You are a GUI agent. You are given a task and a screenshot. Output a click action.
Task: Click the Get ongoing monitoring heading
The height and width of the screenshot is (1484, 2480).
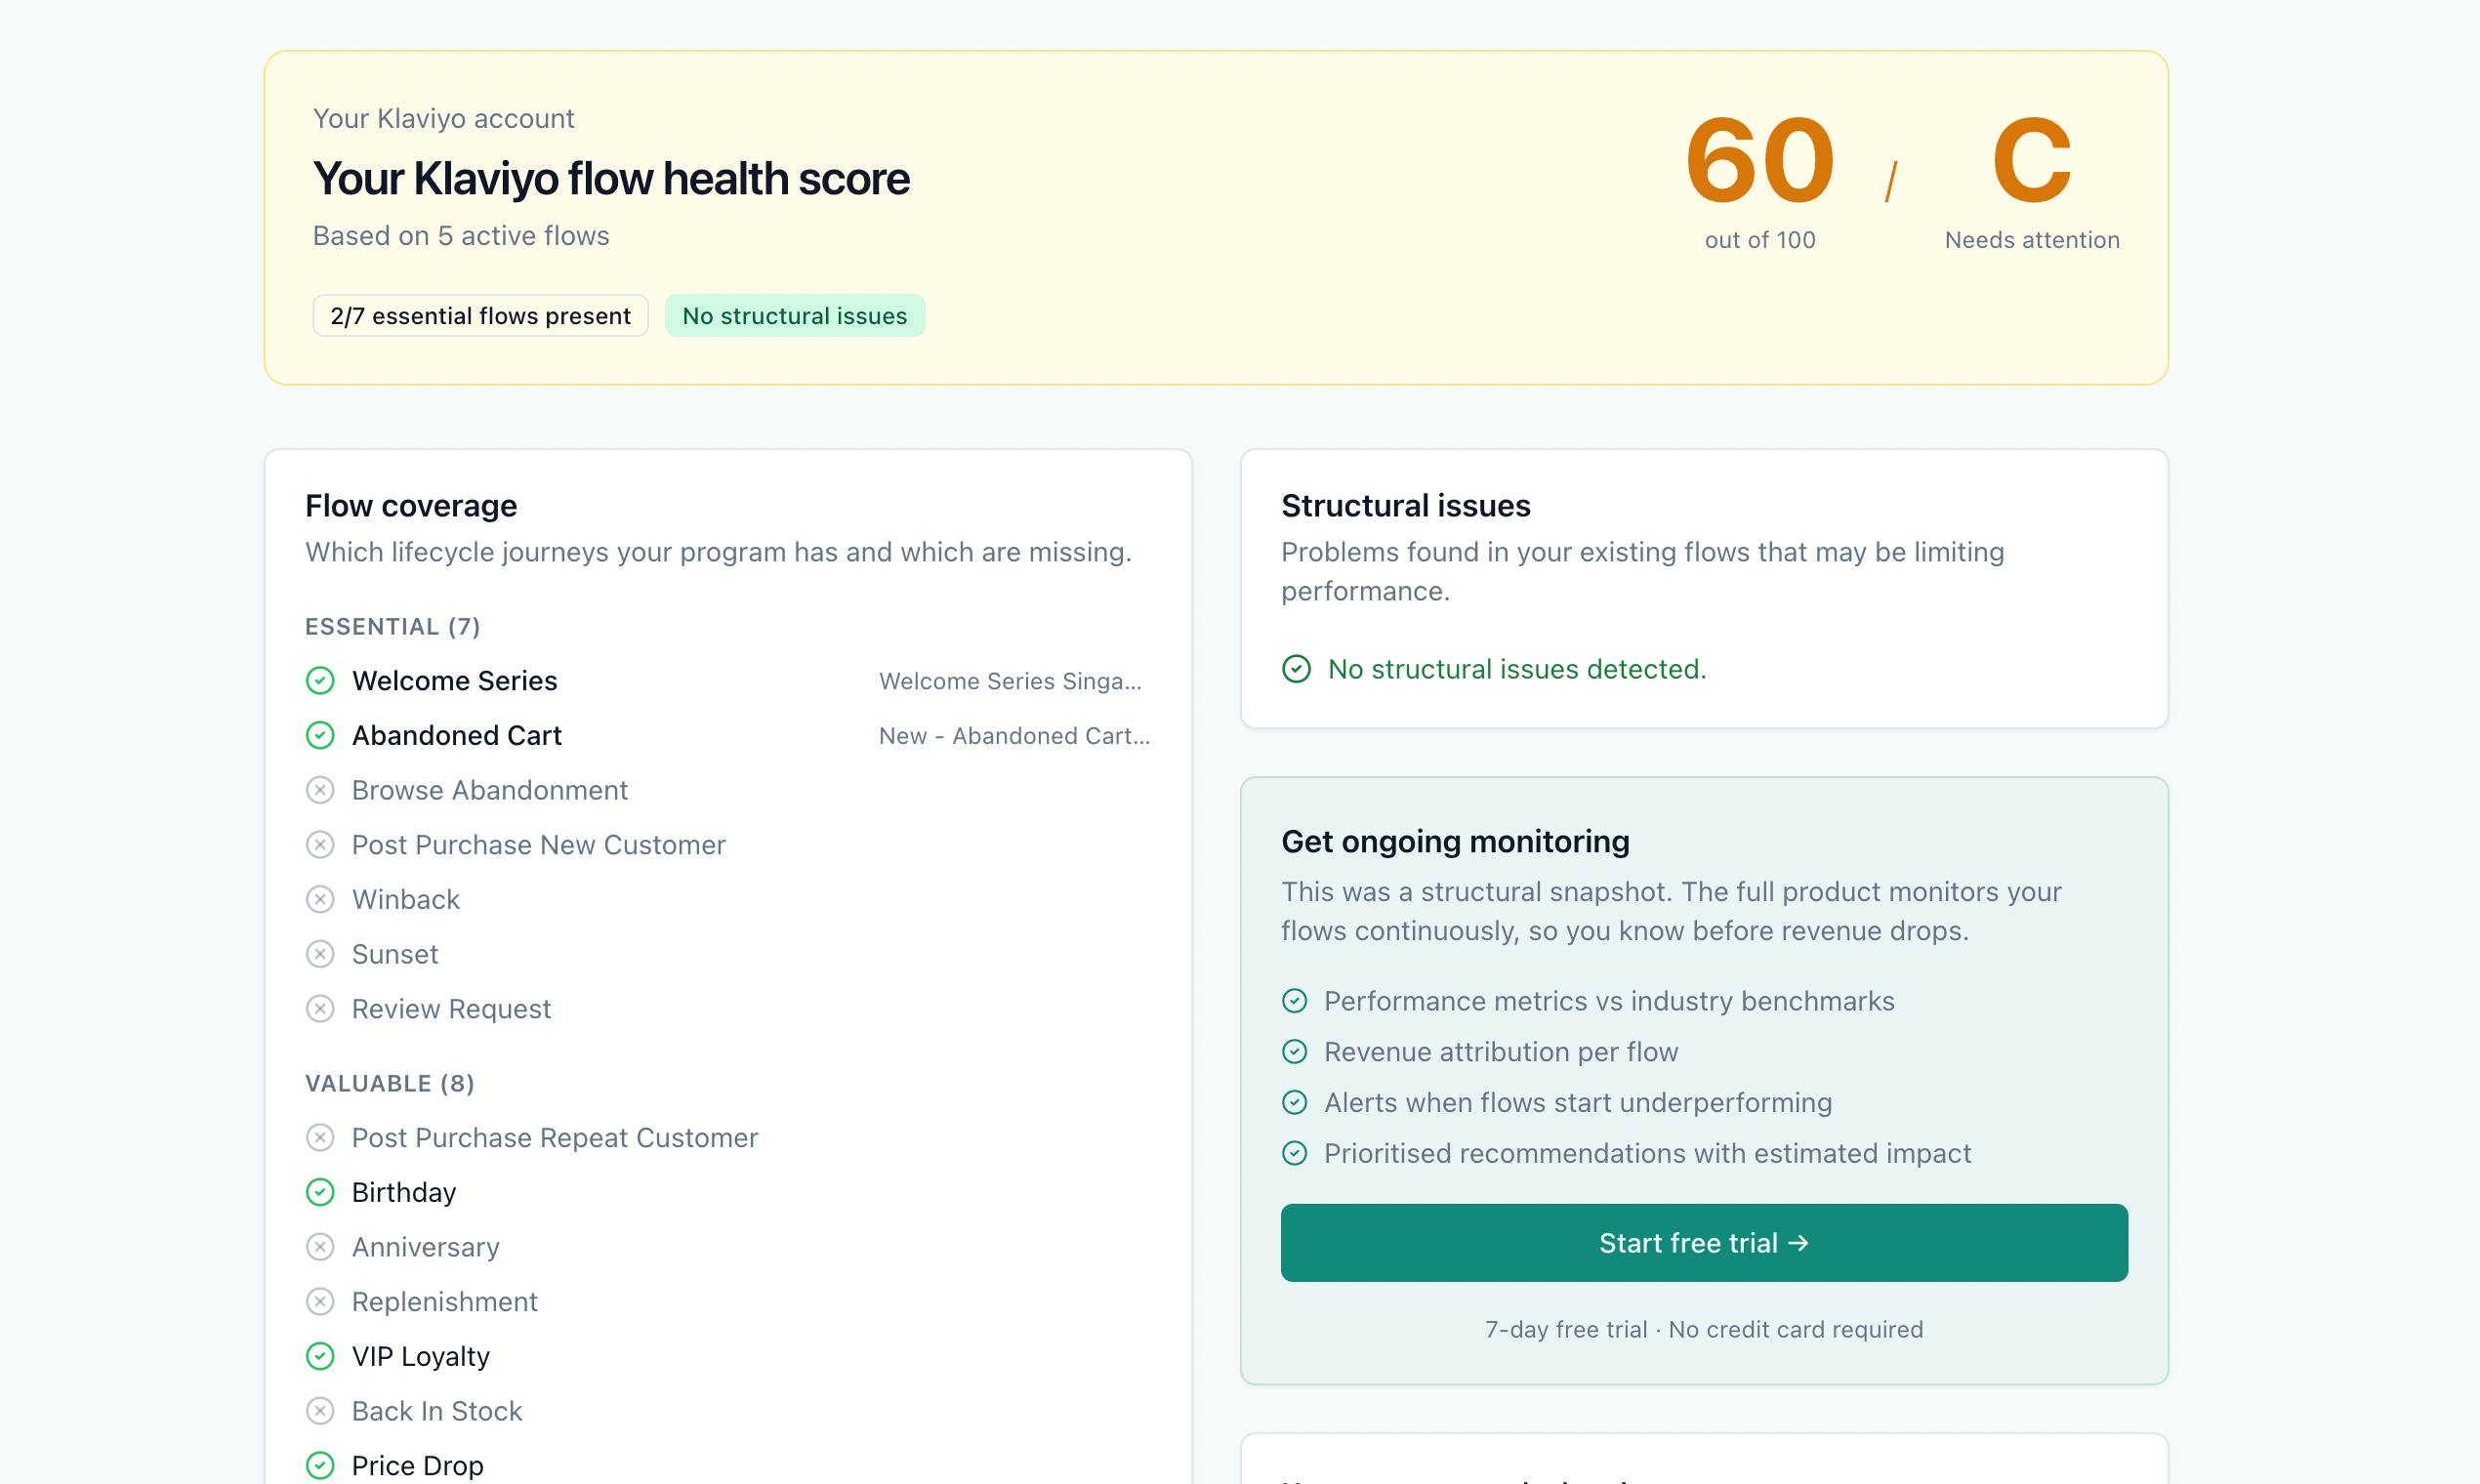point(1456,842)
